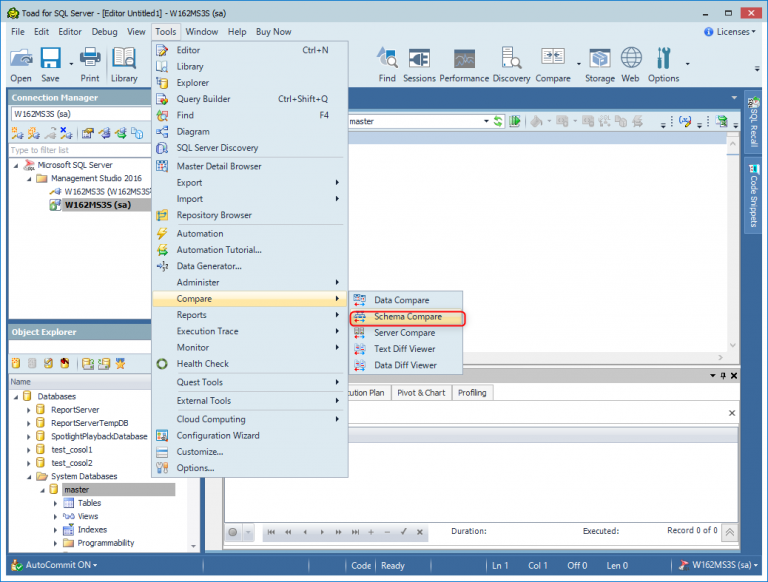Open the connection dropdown in status bar
This screenshot has height=582, width=768.
717,566
